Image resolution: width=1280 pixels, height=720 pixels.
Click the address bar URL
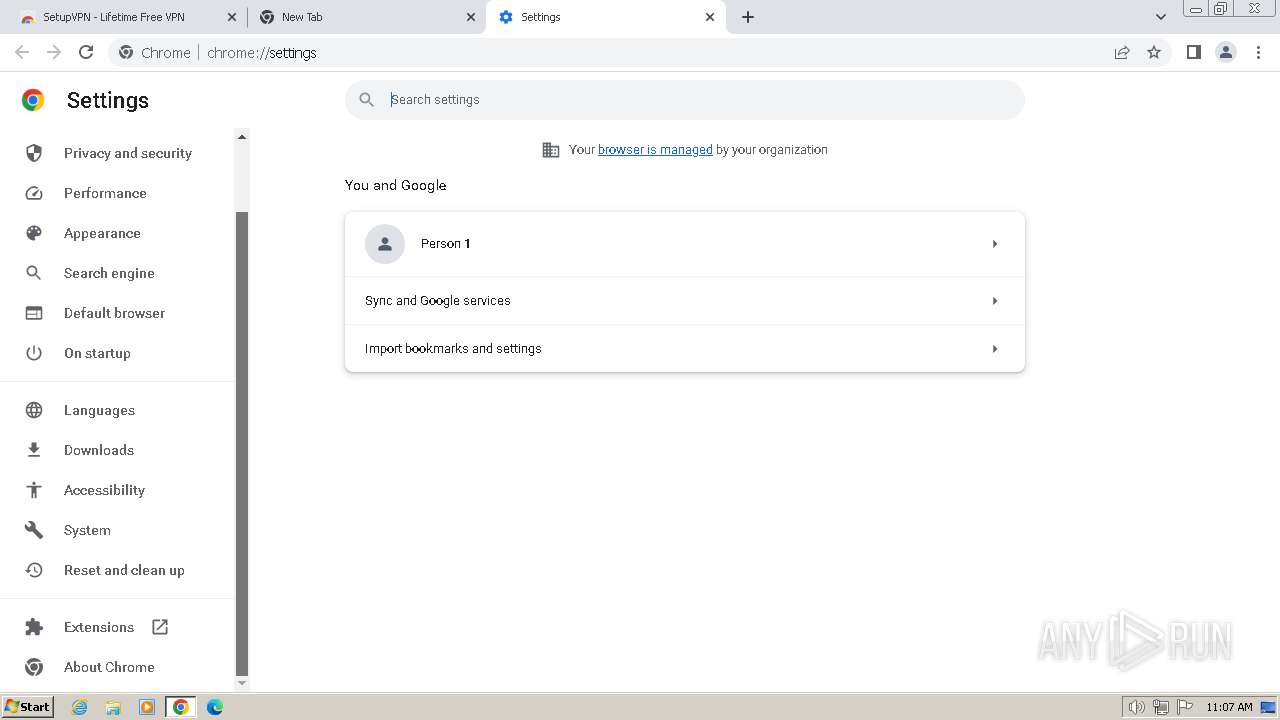point(262,53)
